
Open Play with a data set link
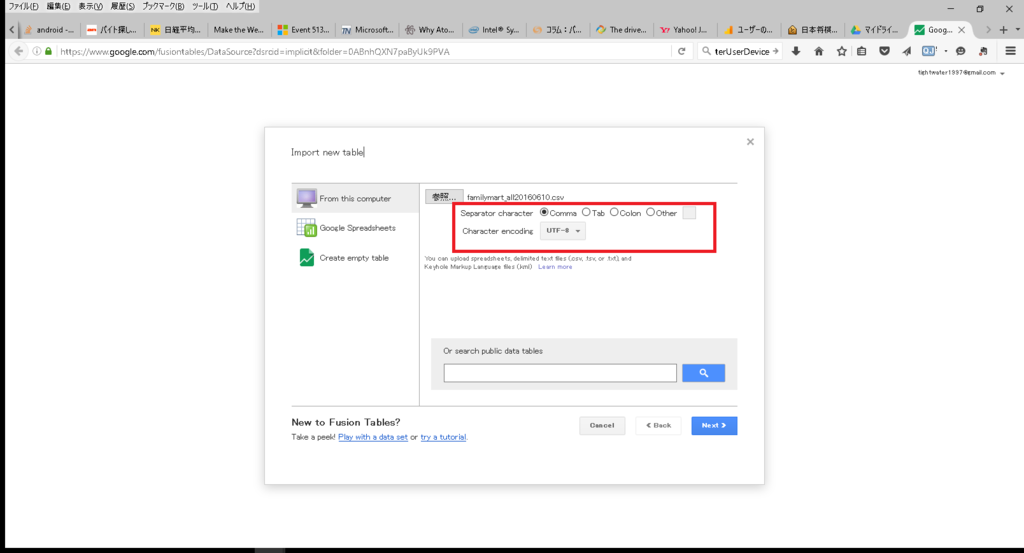(x=373, y=437)
